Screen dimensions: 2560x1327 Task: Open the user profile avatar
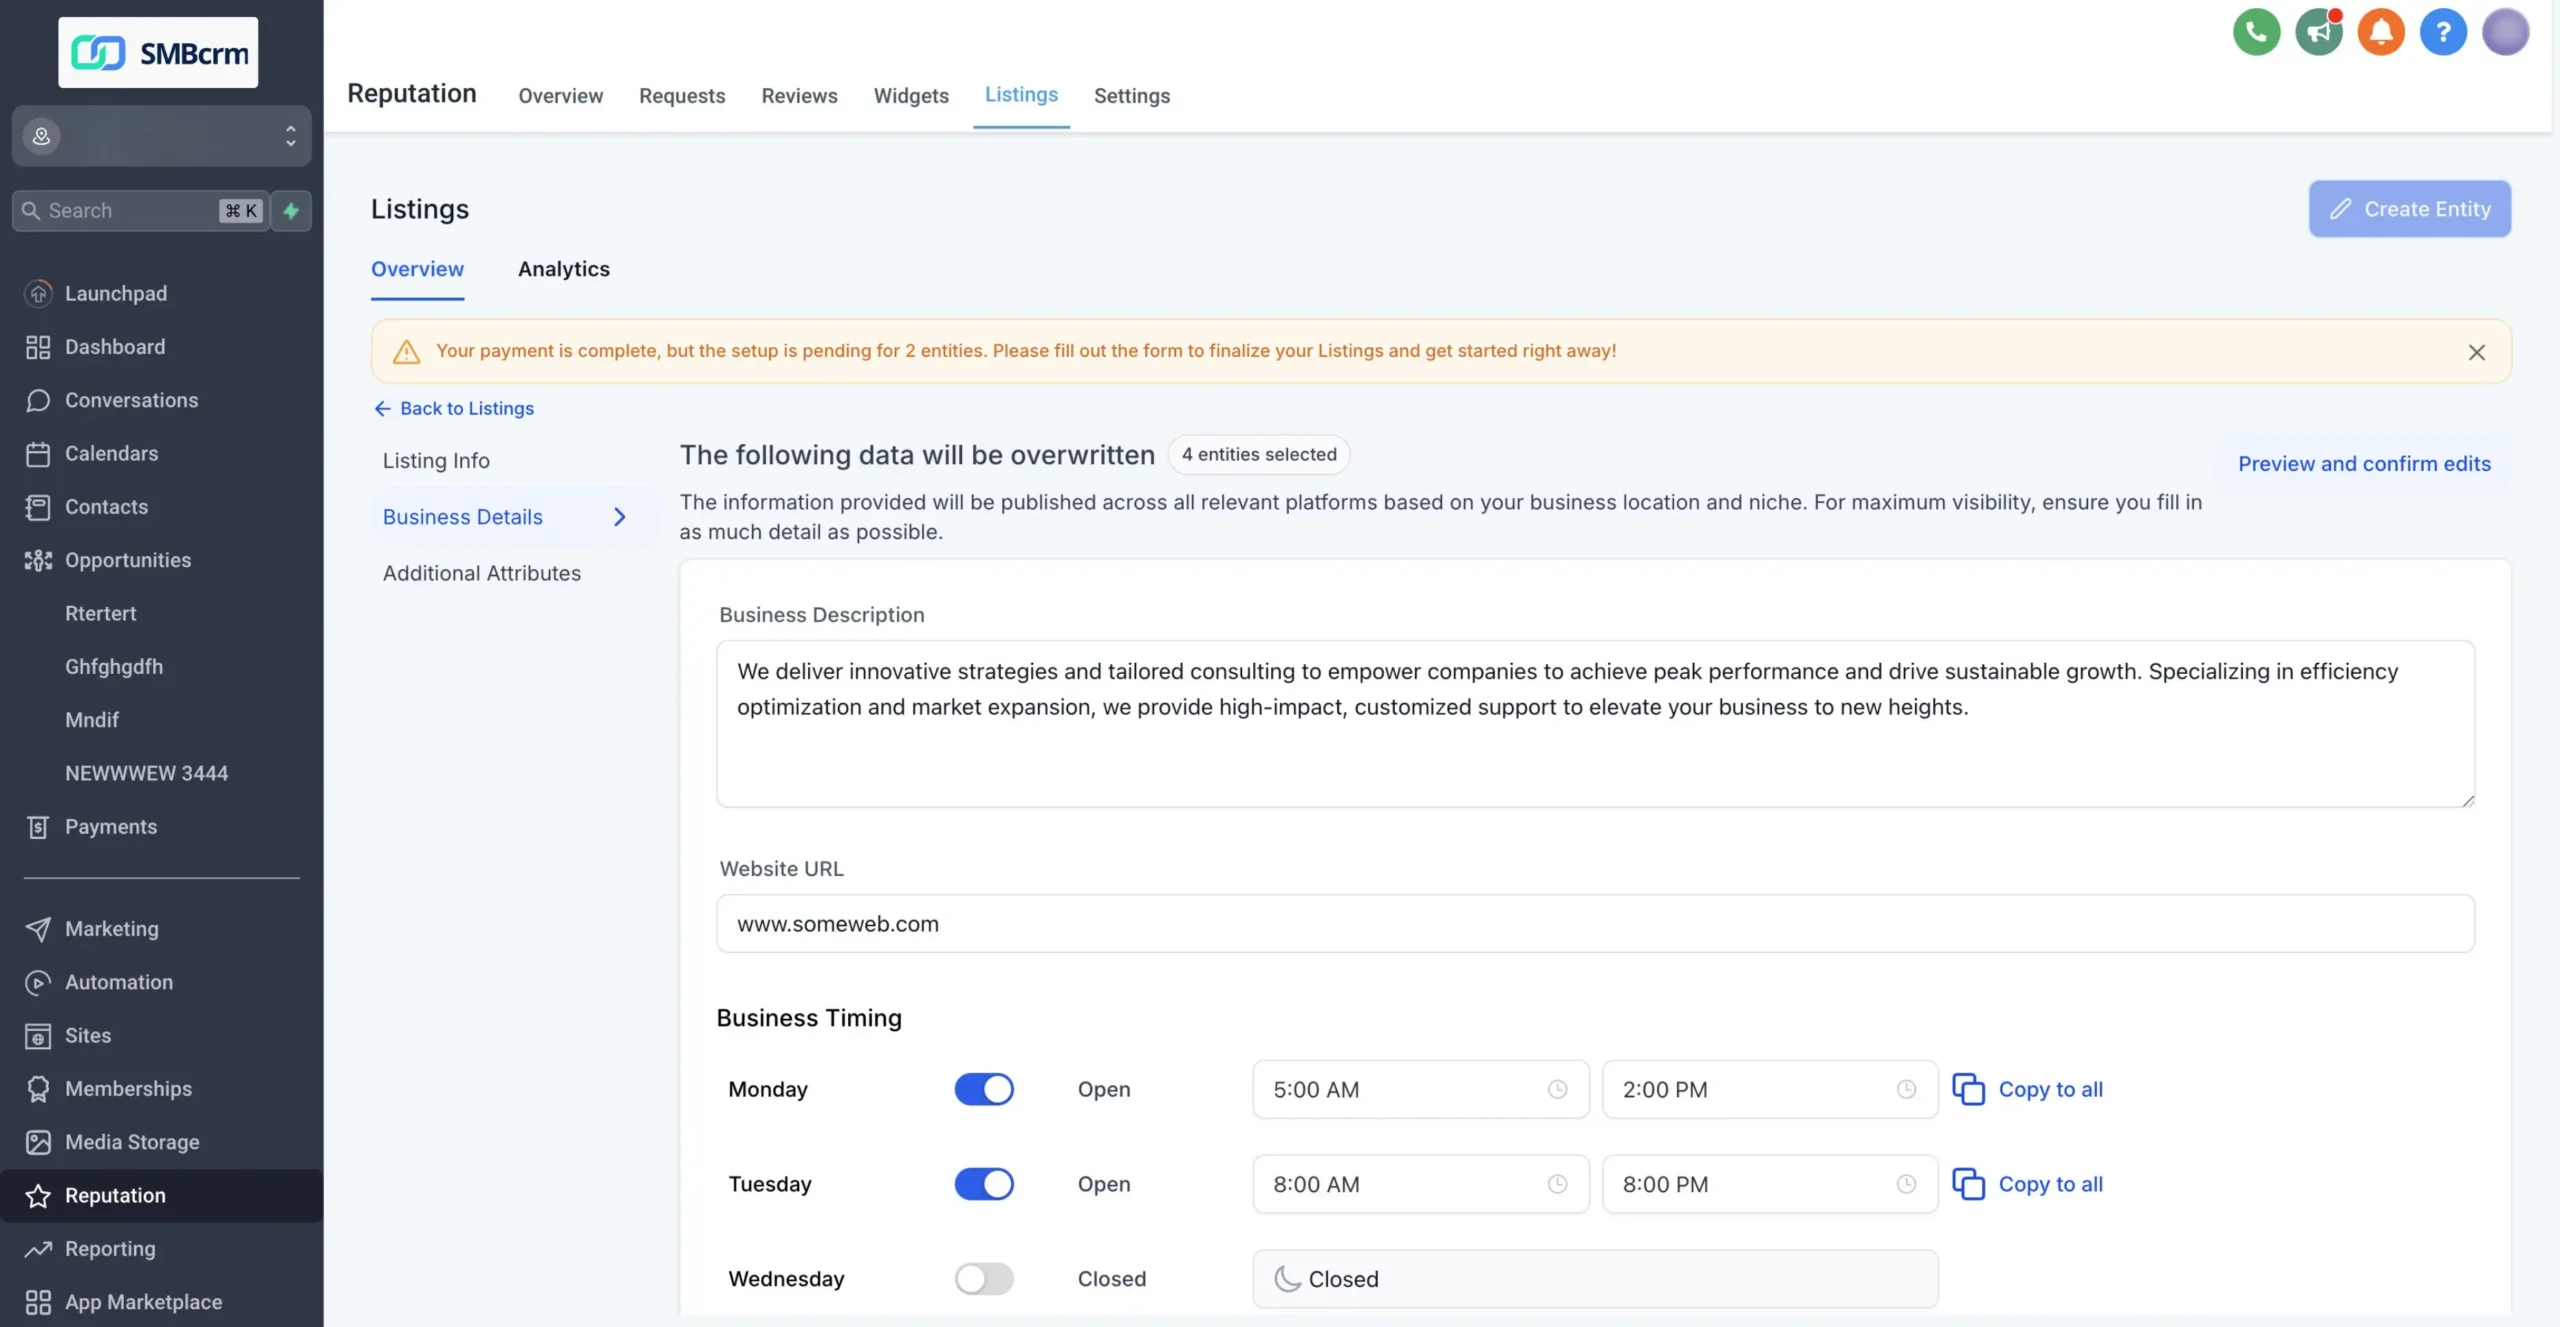click(2506, 32)
